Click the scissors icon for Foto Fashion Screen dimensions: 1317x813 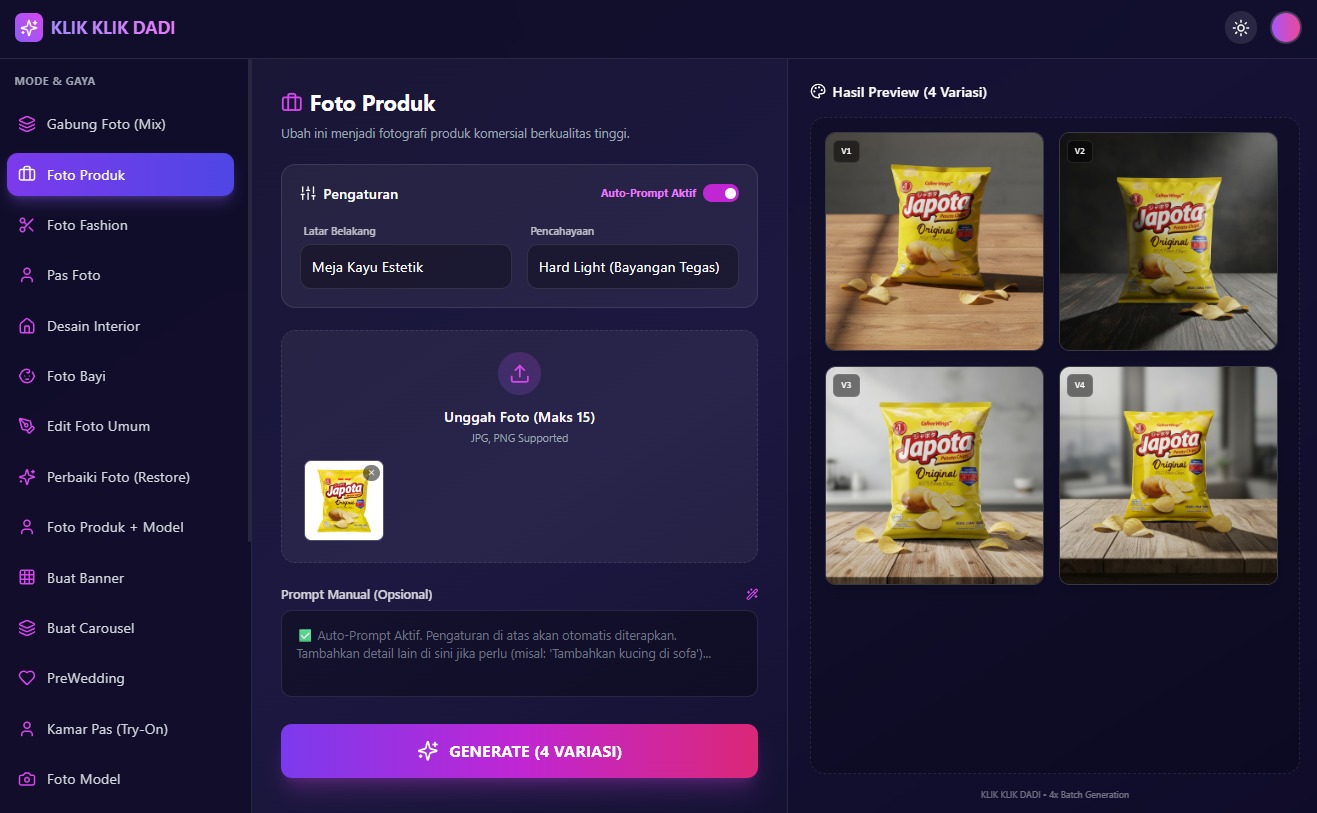27,225
